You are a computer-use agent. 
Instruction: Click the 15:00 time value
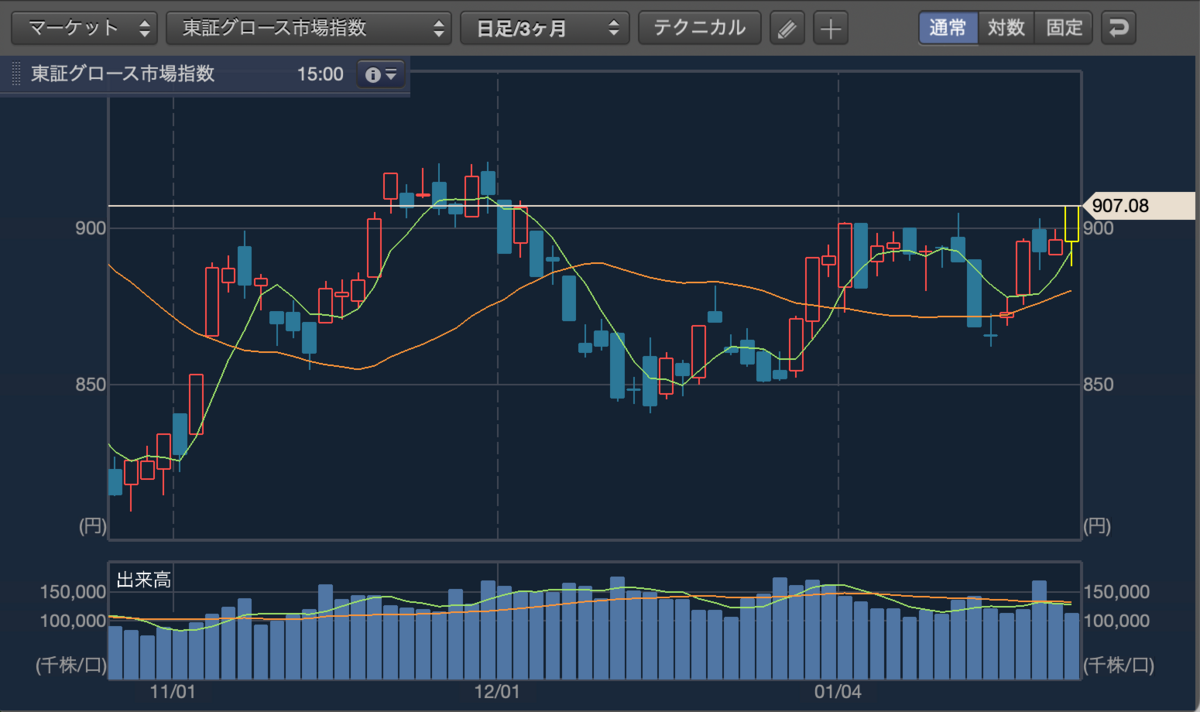[320, 75]
